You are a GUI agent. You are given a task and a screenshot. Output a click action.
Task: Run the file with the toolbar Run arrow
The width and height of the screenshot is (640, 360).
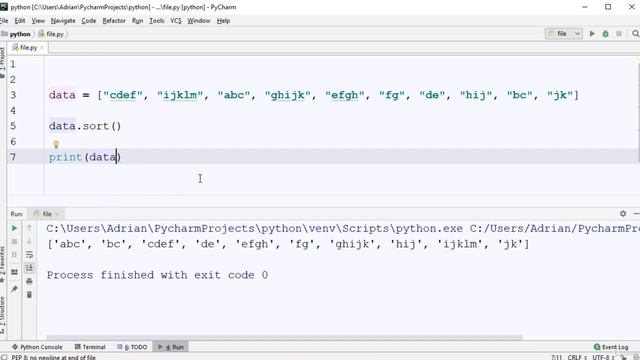point(592,34)
